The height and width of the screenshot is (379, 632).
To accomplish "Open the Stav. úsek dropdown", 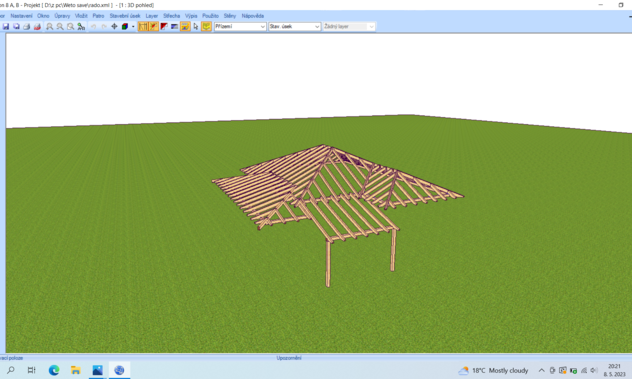I will (x=294, y=27).
